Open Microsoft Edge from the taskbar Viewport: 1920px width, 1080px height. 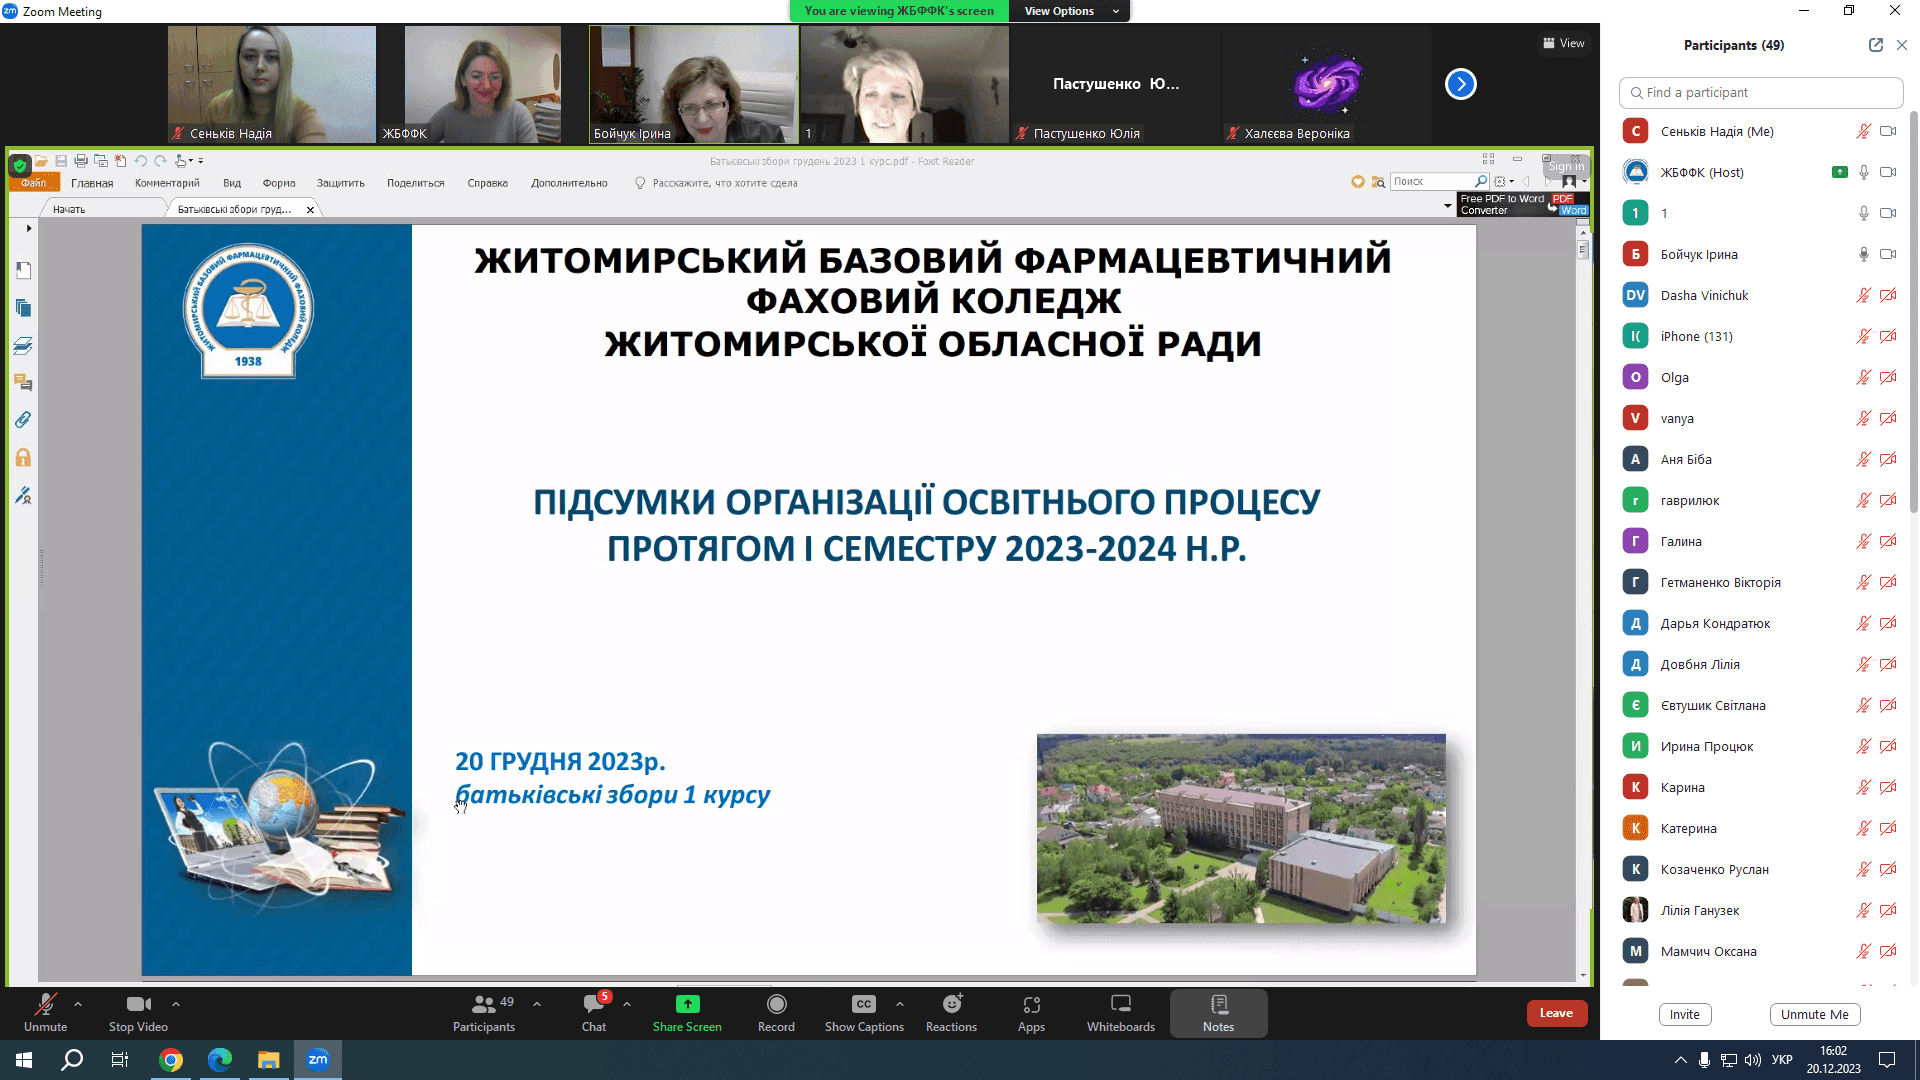tap(220, 1060)
